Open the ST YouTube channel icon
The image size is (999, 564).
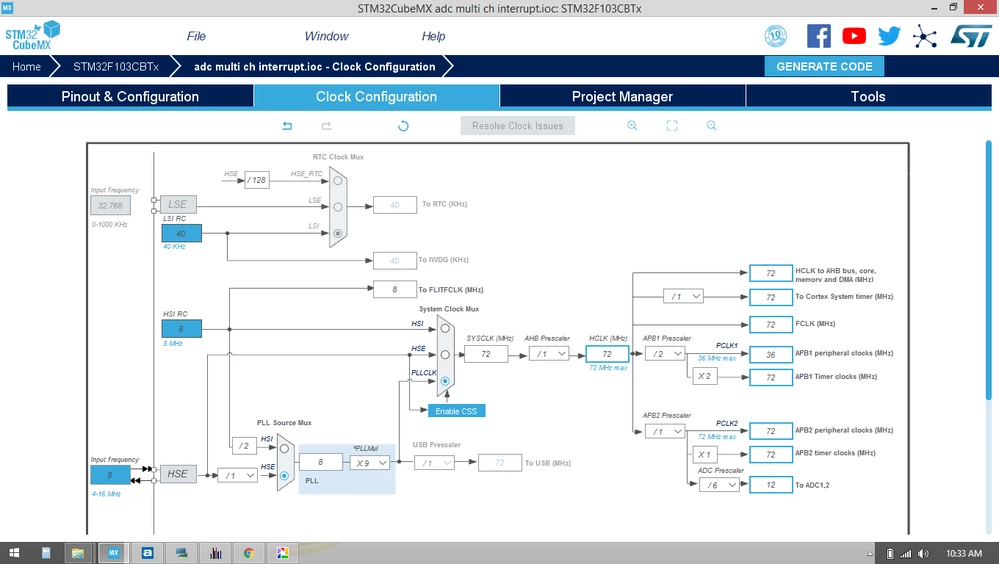tap(854, 36)
